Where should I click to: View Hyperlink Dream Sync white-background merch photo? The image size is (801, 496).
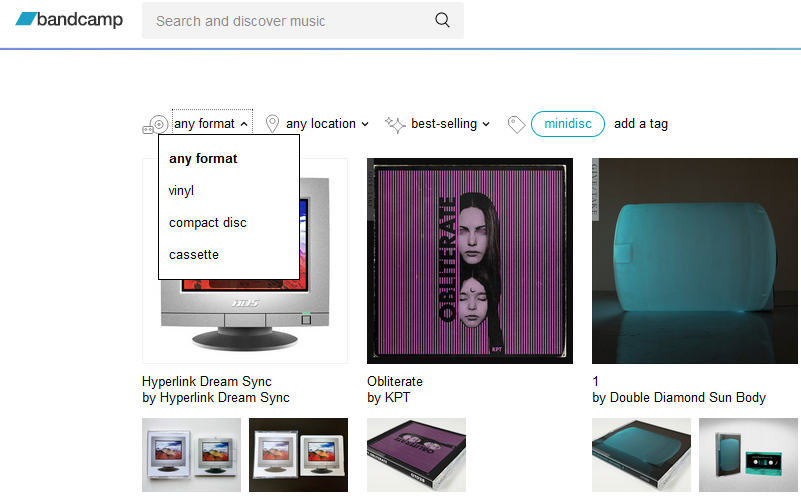(192, 455)
